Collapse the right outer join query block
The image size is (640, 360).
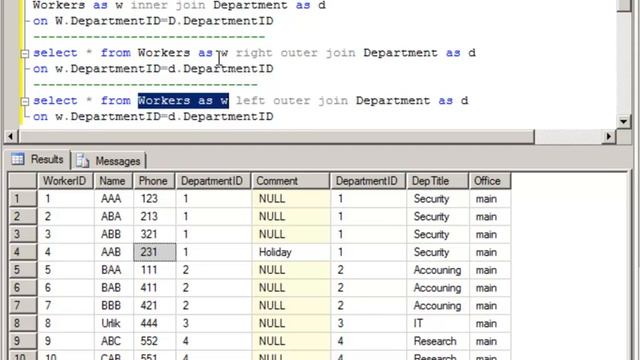24,53
